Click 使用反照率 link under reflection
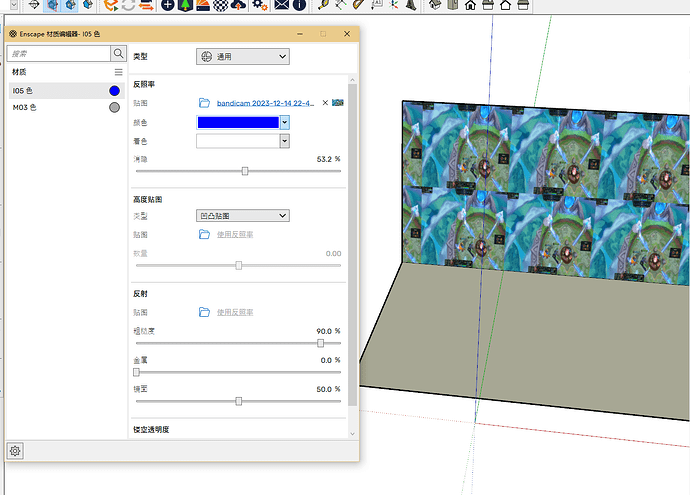Image resolution: width=690 pixels, height=495 pixels. pyautogui.click(x=235, y=312)
